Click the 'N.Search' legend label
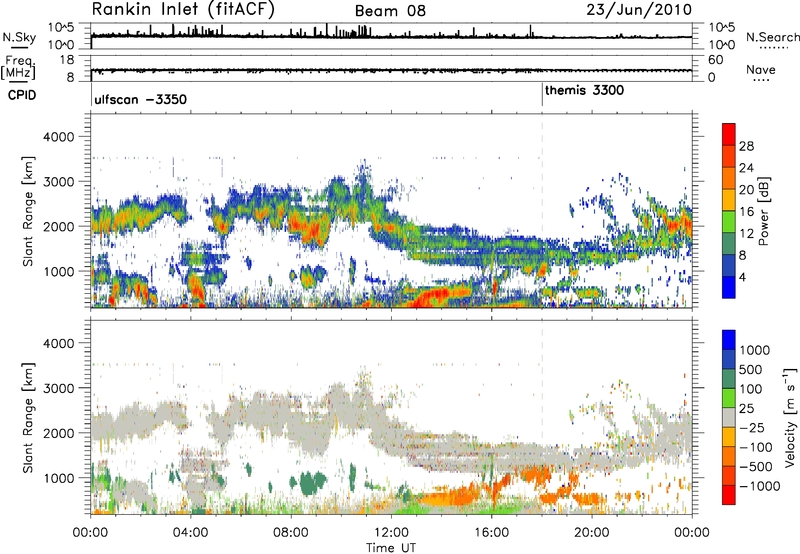 tap(772, 37)
